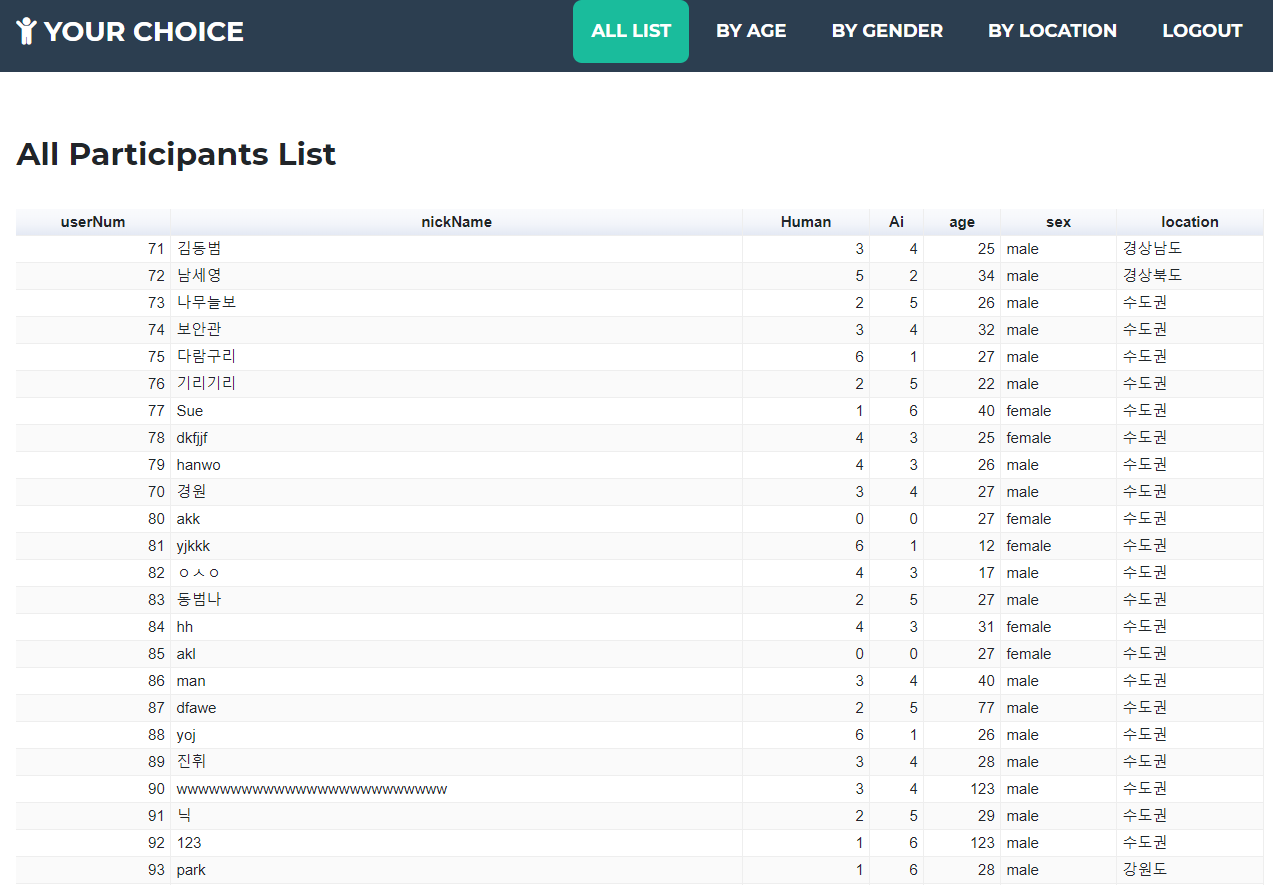Click the nickname akk
This screenshot has height=885, width=1273.
pyautogui.click(x=188, y=519)
